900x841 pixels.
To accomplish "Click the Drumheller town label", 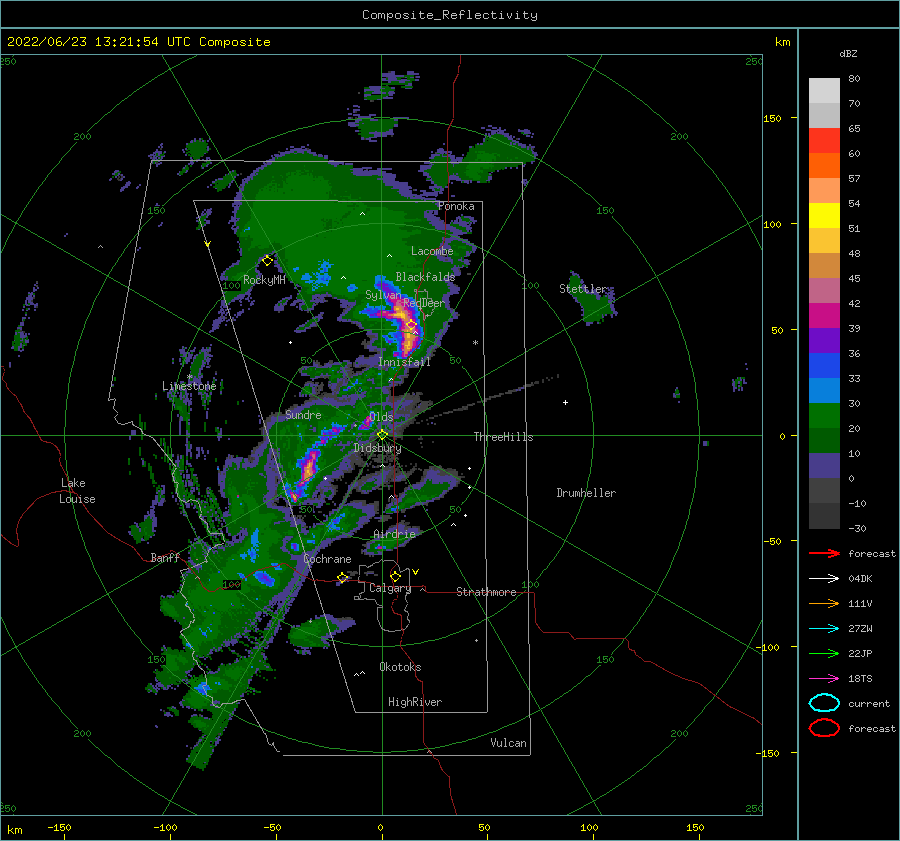I will click(586, 493).
